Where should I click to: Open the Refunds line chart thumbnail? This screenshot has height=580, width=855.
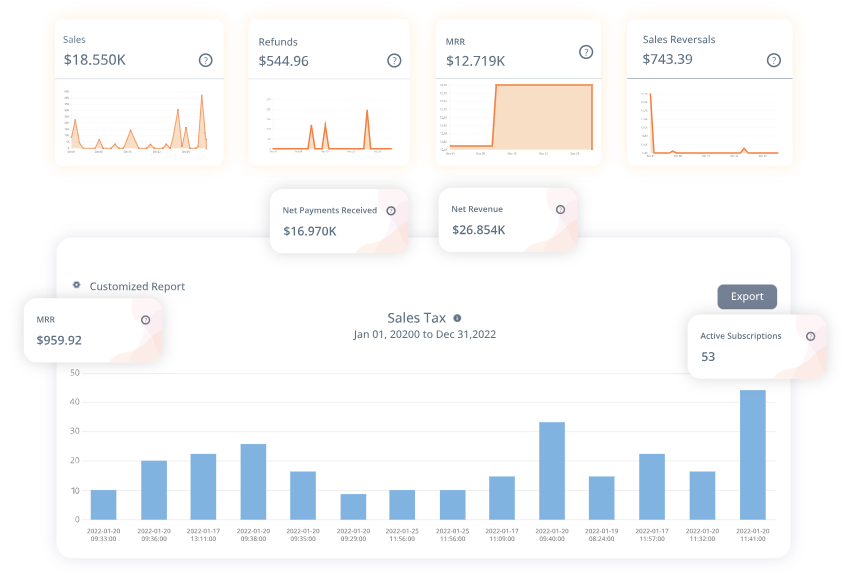[329, 125]
